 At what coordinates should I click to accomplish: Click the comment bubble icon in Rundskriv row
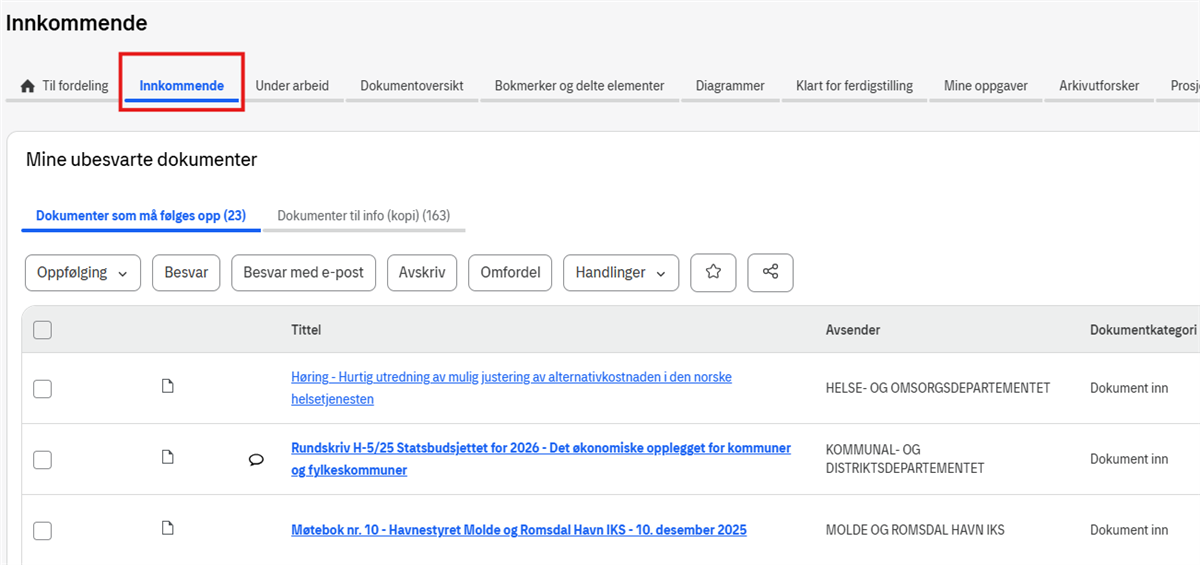(x=256, y=459)
